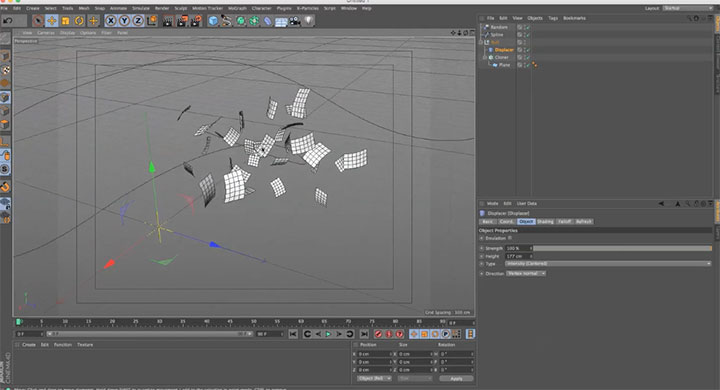Viewport: 720px width, 390px height.
Task: Open the Simulate menu
Action: (x=141, y=8)
